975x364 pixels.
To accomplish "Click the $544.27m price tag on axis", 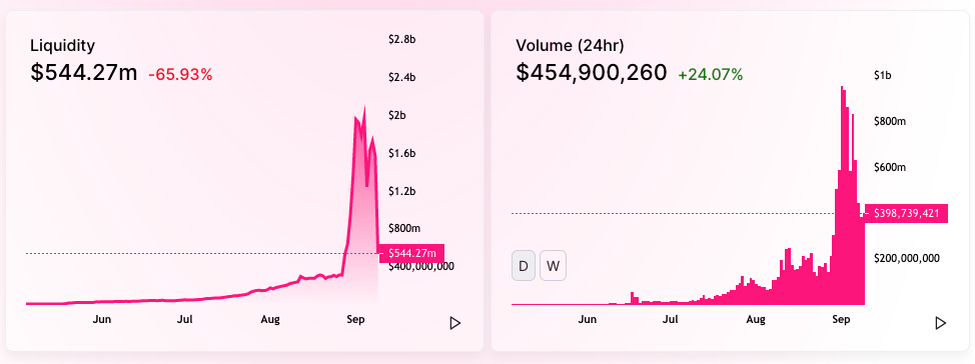I will tap(411, 253).
